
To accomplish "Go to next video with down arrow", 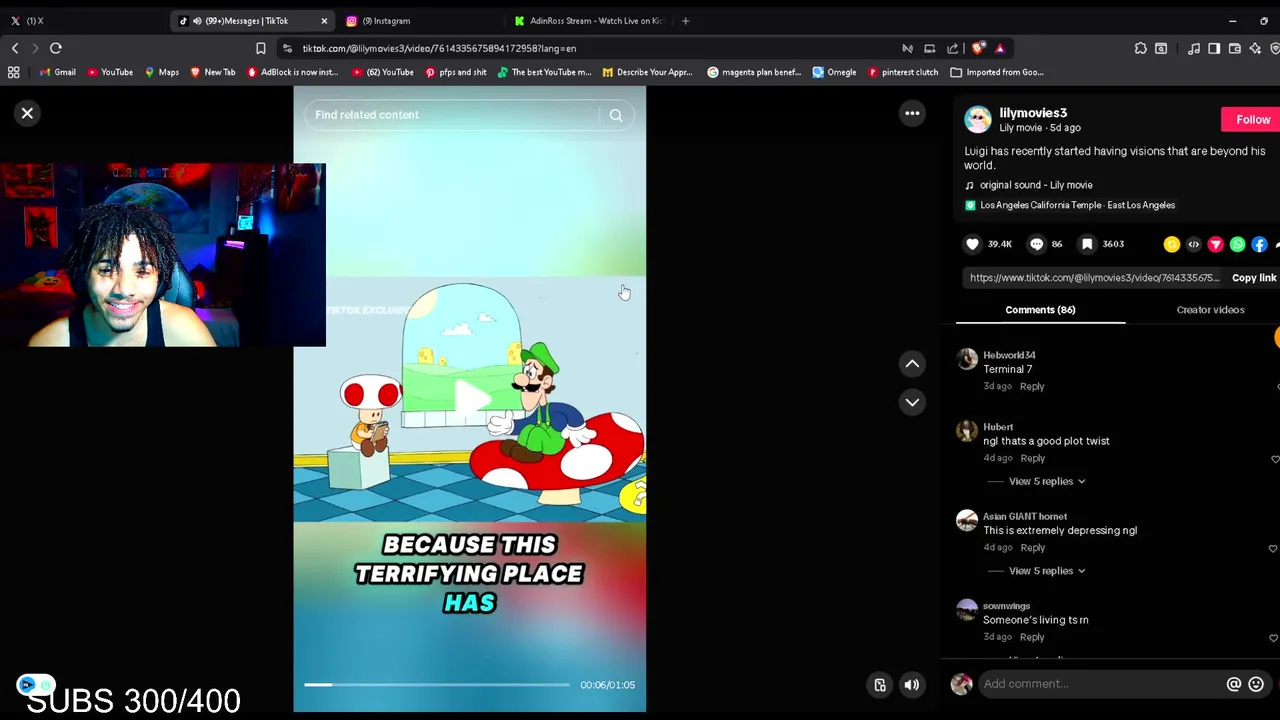I will [912, 402].
